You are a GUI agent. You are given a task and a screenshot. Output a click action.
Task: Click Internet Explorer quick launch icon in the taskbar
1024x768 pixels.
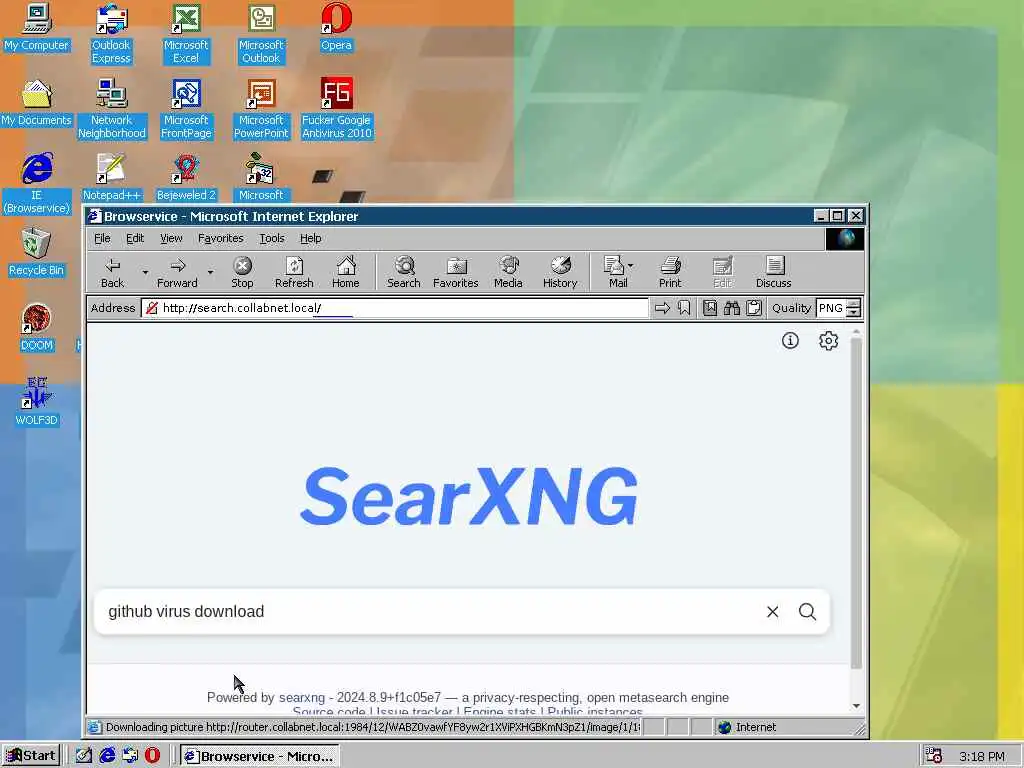106,756
